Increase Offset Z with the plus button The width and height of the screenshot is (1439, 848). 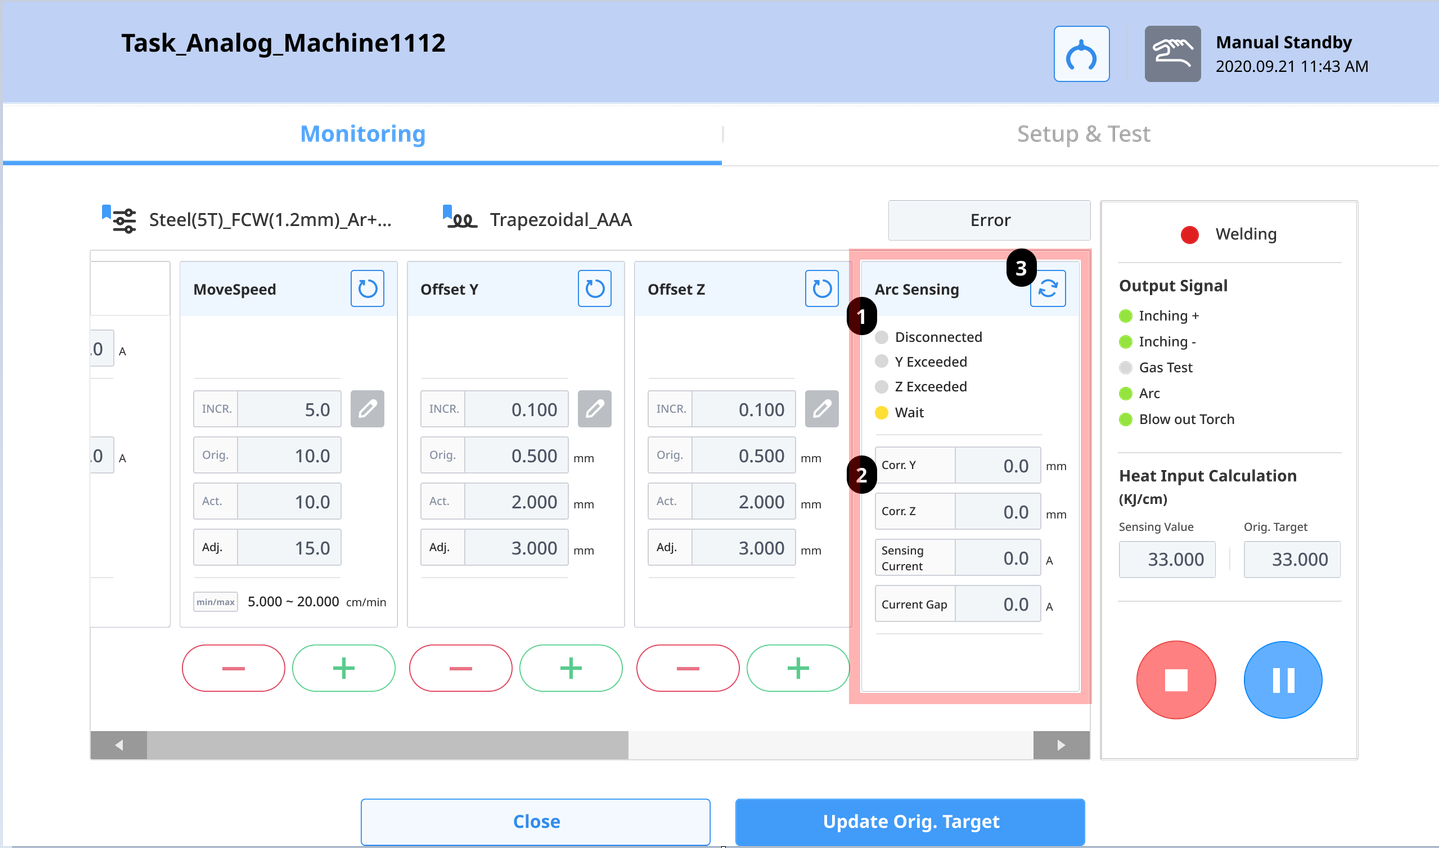pos(797,668)
